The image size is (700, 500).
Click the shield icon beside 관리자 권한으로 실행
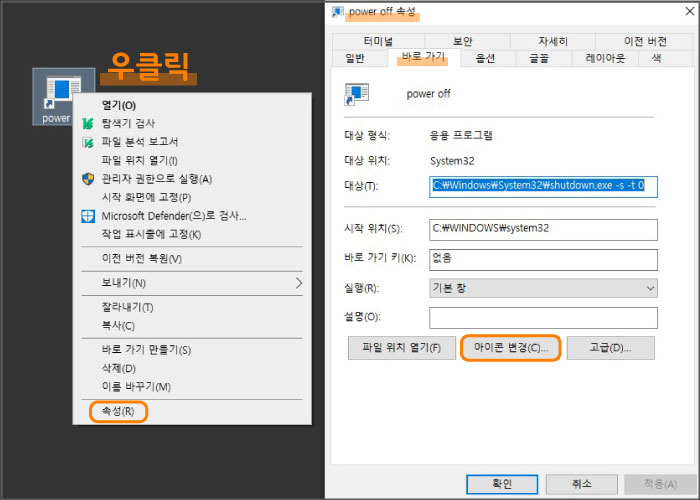click(x=88, y=179)
